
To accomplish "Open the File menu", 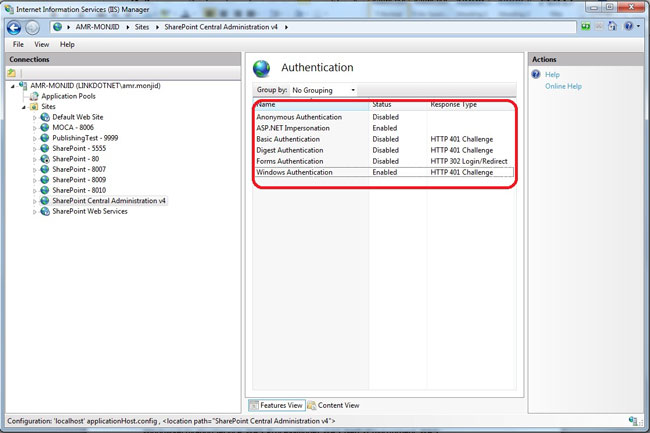I will coord(18,44).
